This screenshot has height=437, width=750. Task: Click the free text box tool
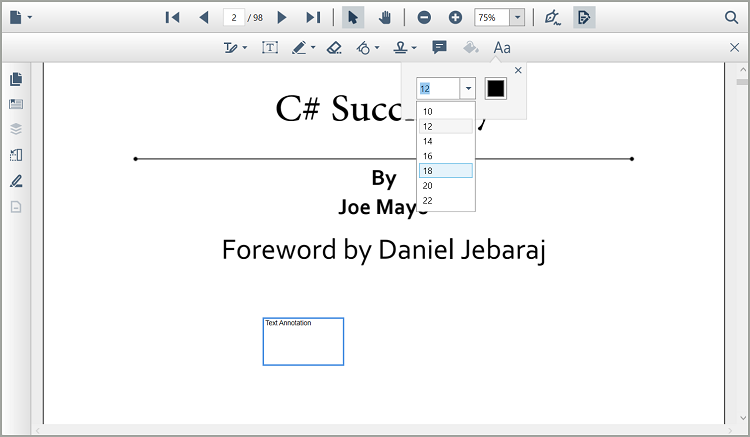pyautogui.click(x=270, y=47)
